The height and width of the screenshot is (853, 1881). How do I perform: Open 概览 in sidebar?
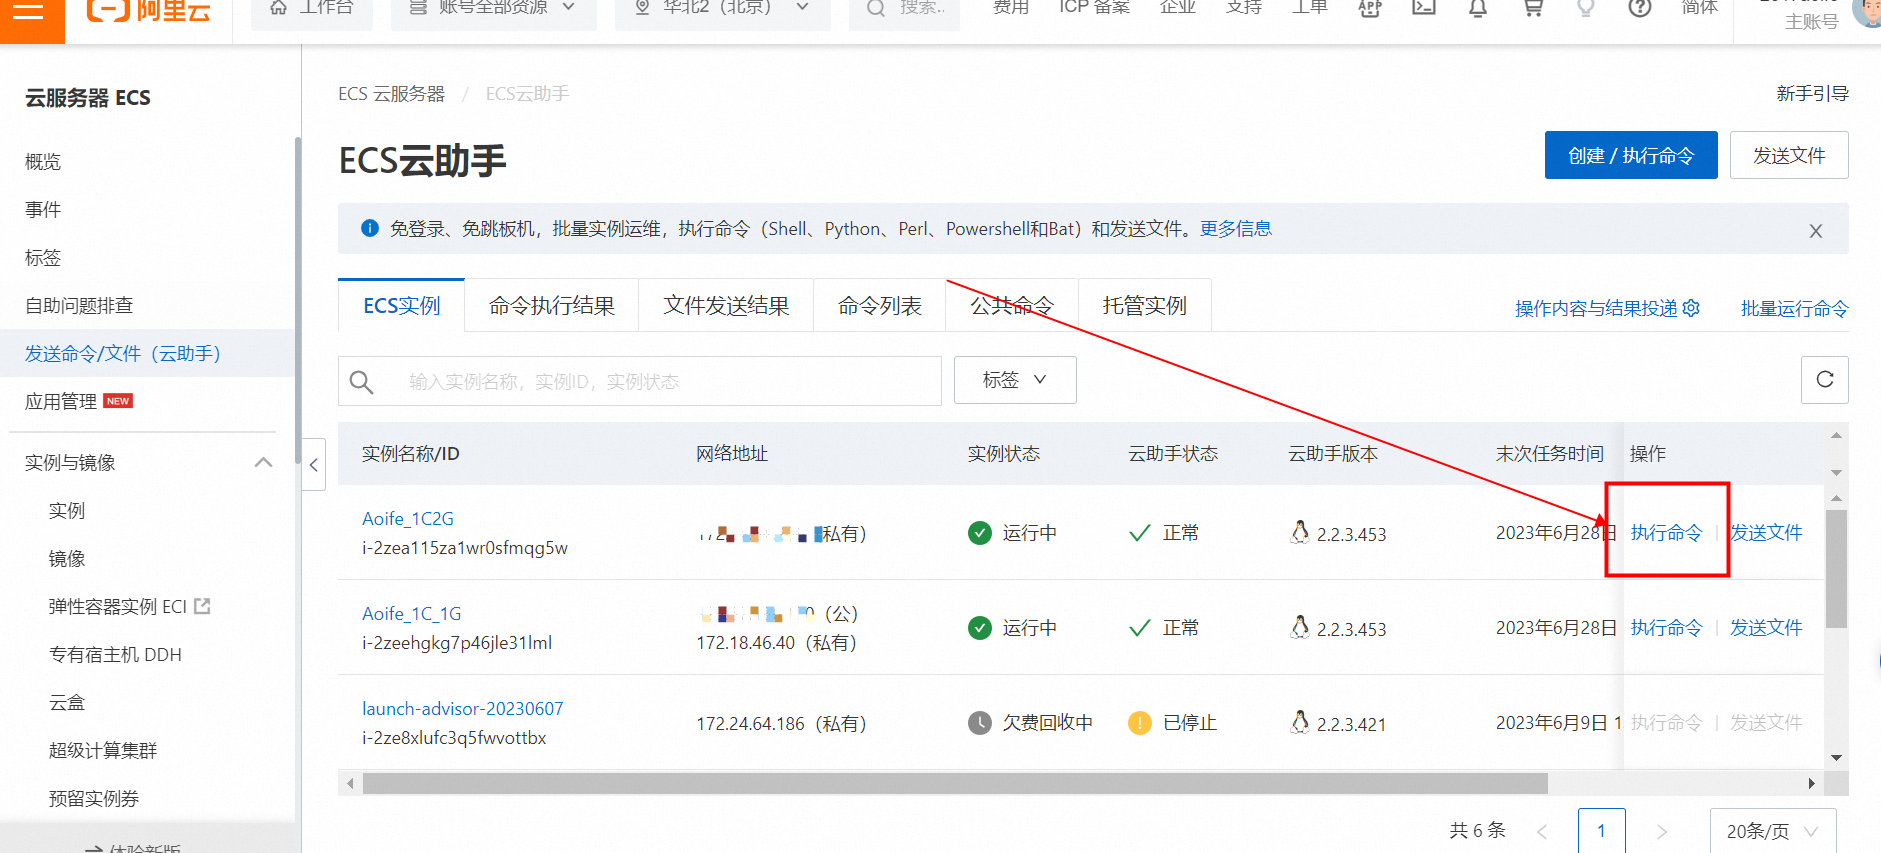click(x=43, y=162)
